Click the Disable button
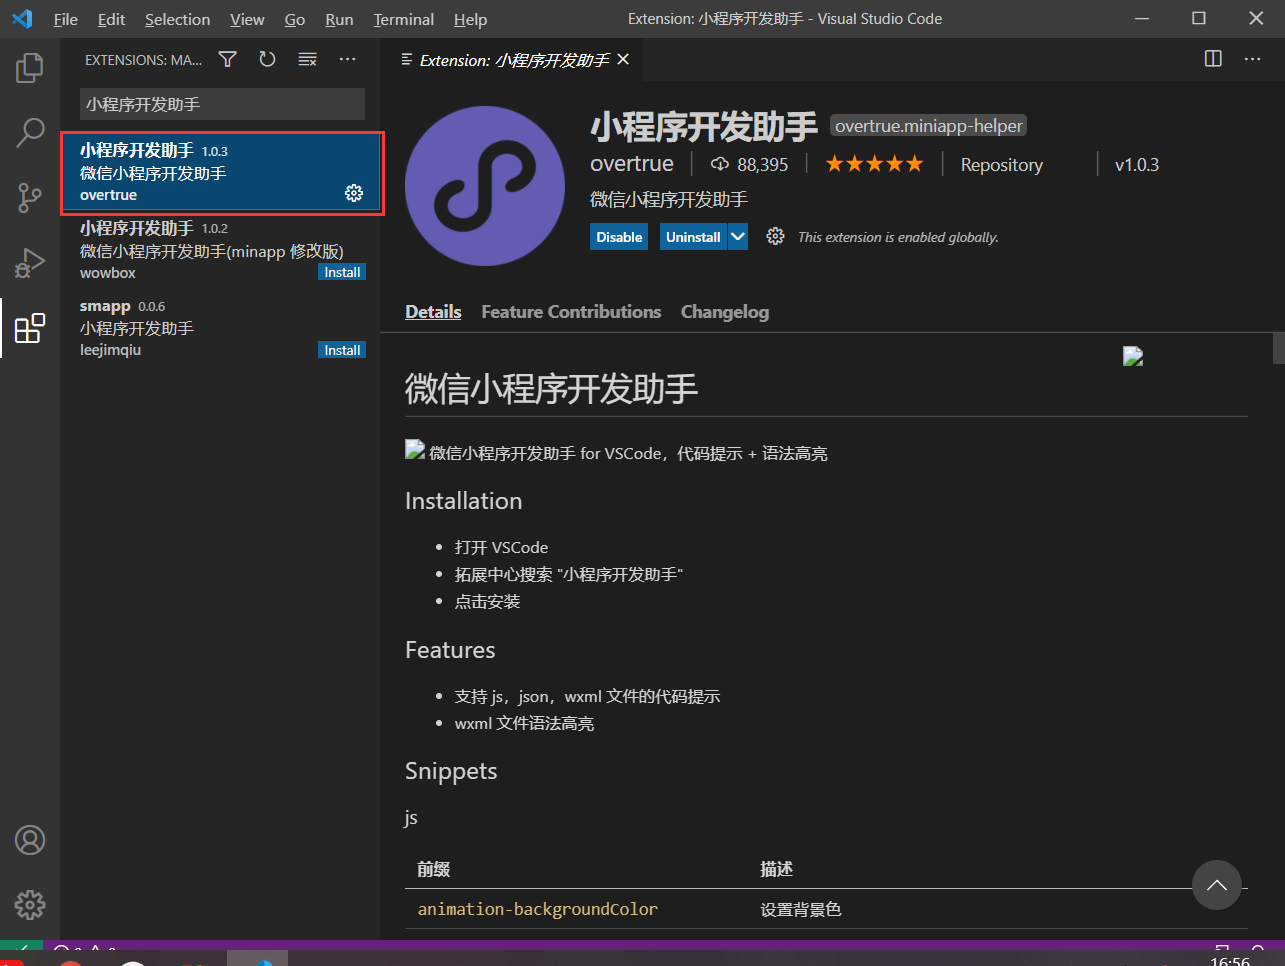The width and height of the screenshot is (1285, 966). click(619, 237)
